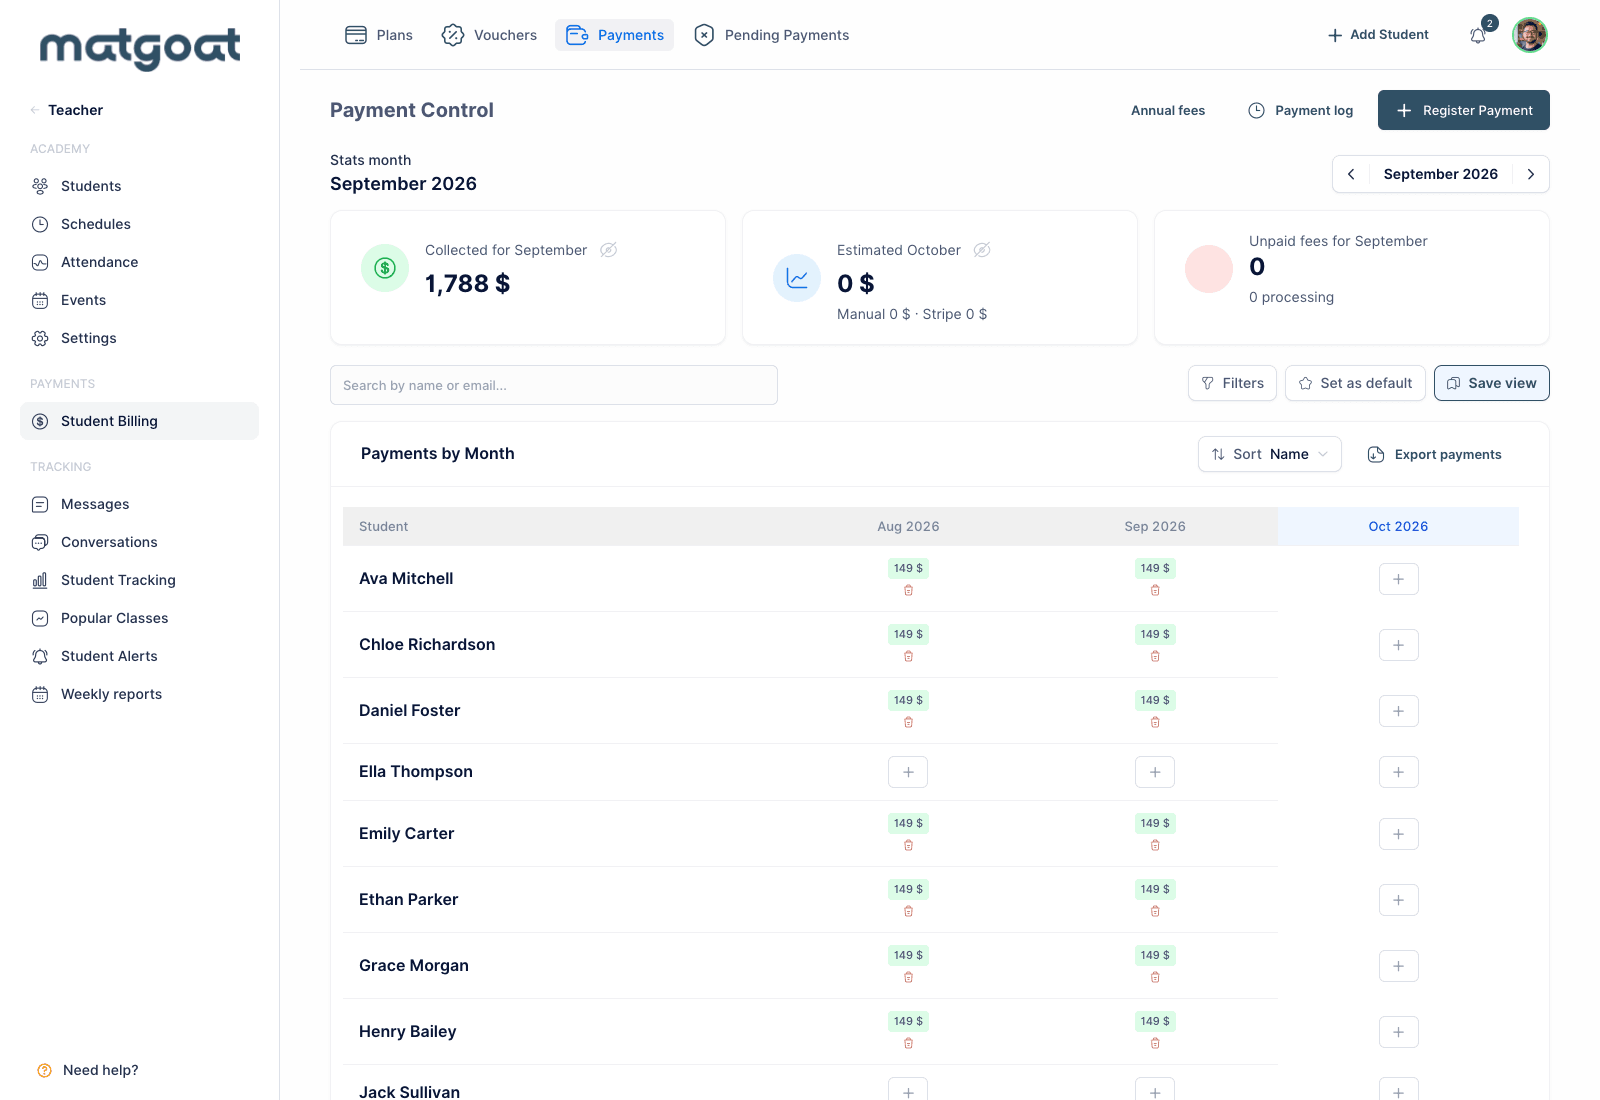The image size is (1600, 1100).
Task: Add Oct 2026 payment for Grace Morgan
Action: 1398,966
